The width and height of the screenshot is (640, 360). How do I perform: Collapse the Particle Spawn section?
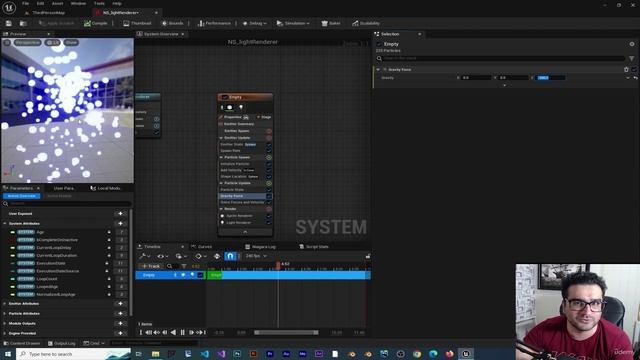point(221,157)
